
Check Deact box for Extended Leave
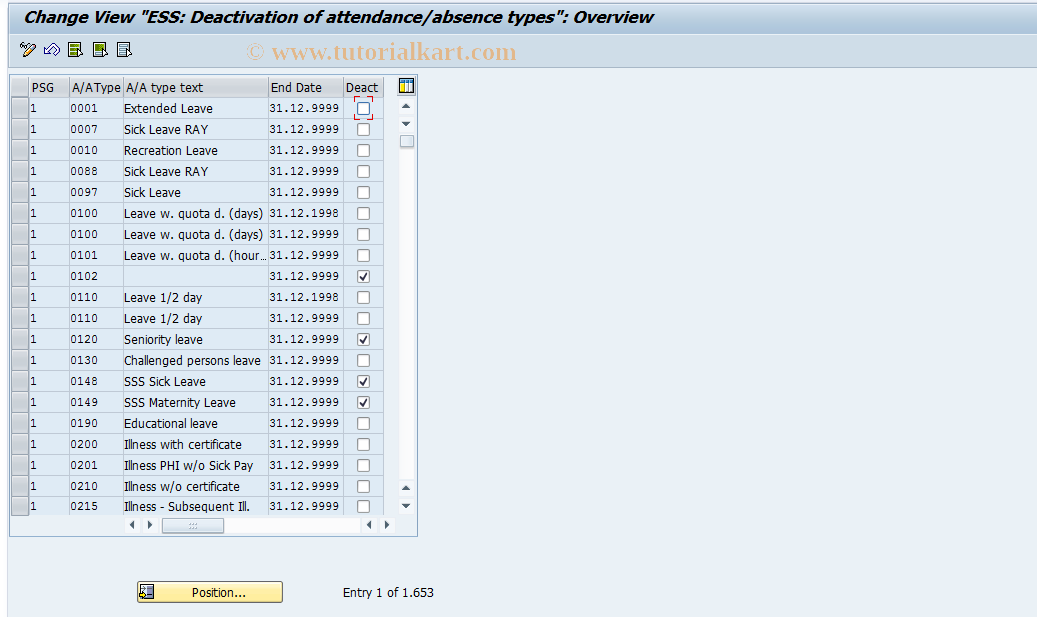tap(363, 108)
